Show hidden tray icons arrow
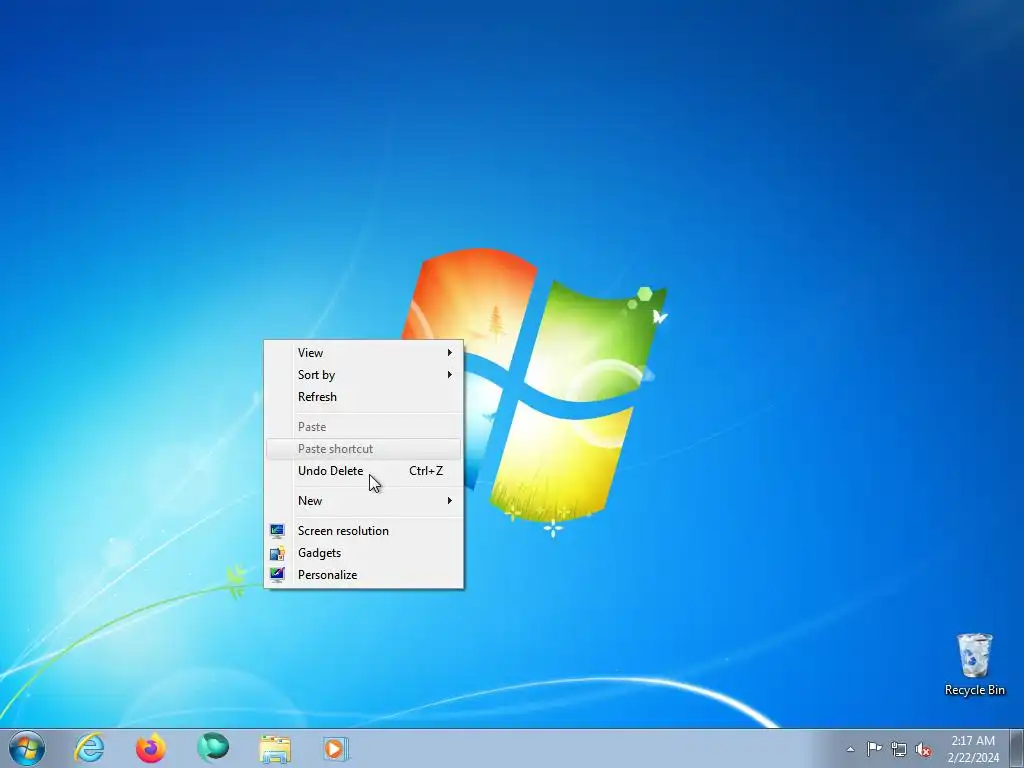 850,749
